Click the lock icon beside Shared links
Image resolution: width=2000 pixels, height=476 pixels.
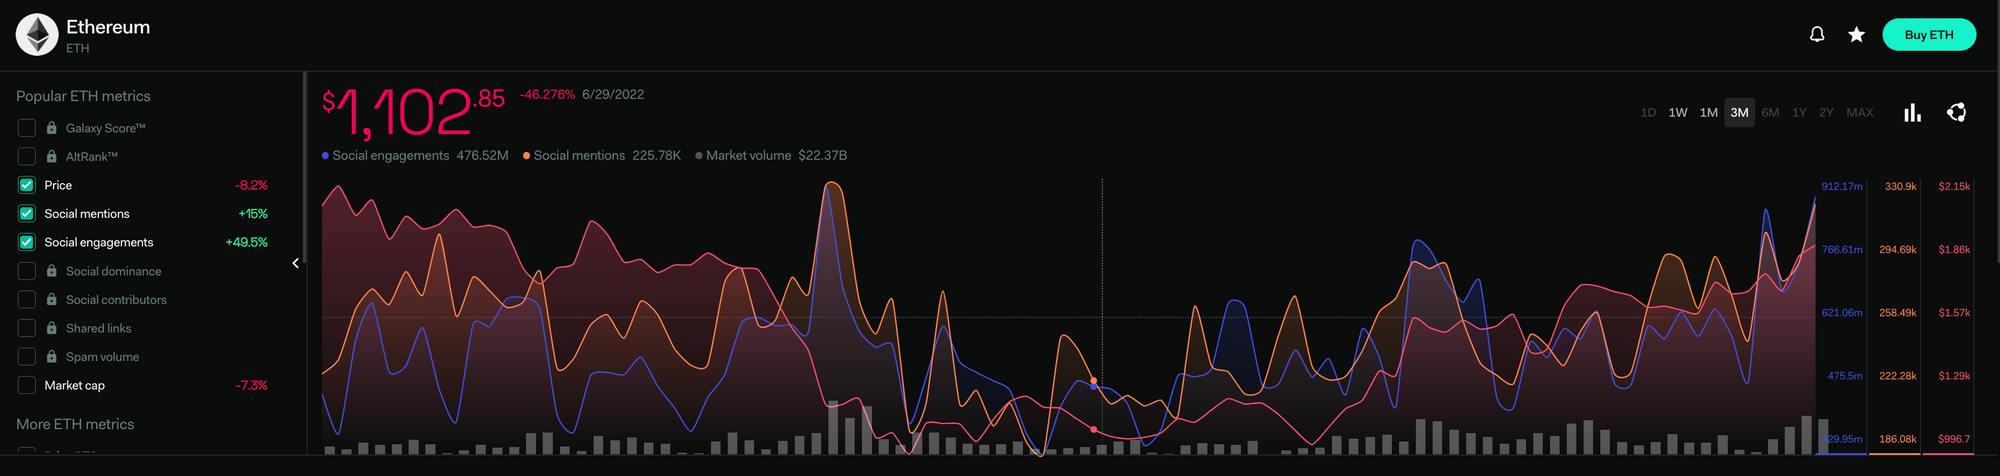coord(51,328)
